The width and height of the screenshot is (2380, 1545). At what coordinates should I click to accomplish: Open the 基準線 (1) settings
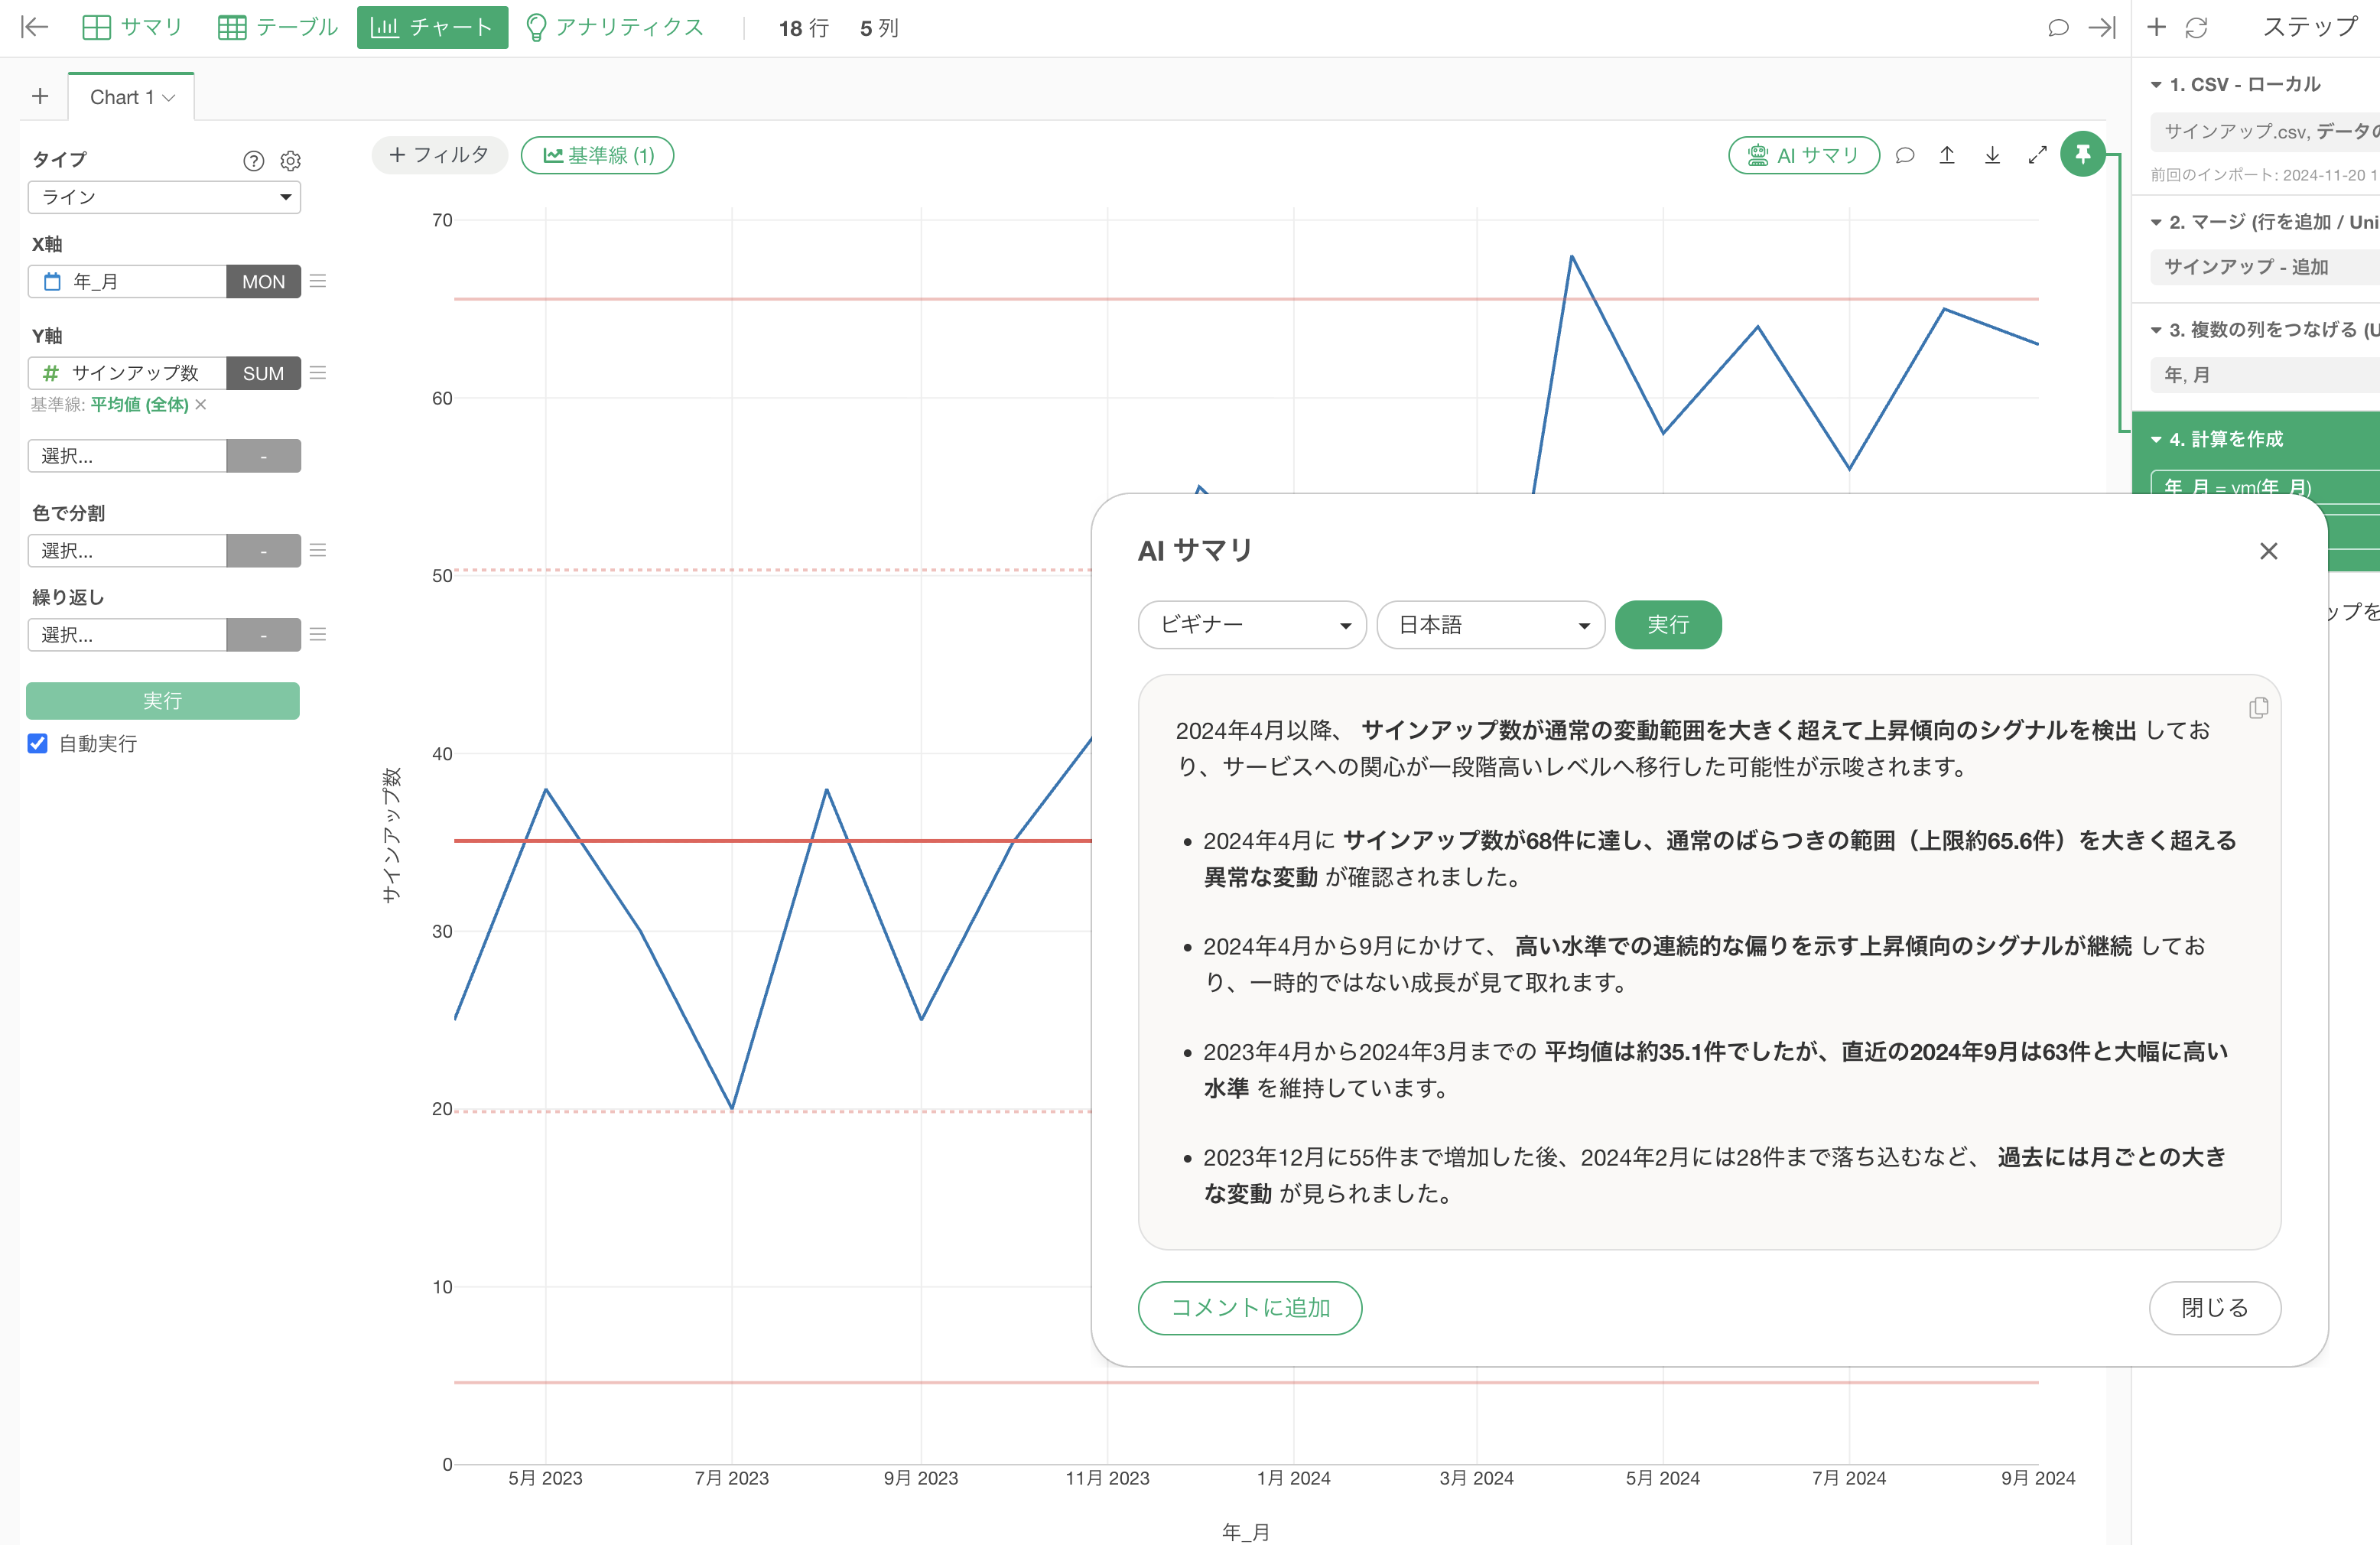click(597, 155)
